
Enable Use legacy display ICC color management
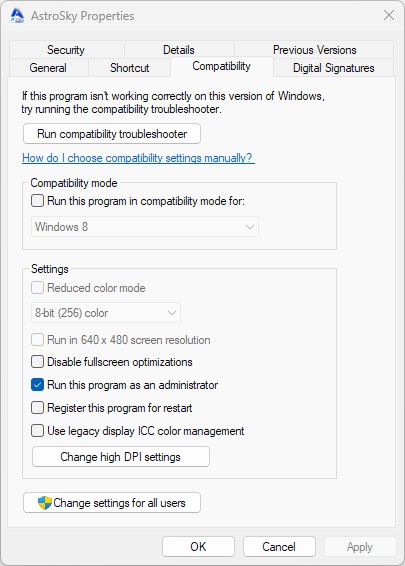tap(38, 431)
